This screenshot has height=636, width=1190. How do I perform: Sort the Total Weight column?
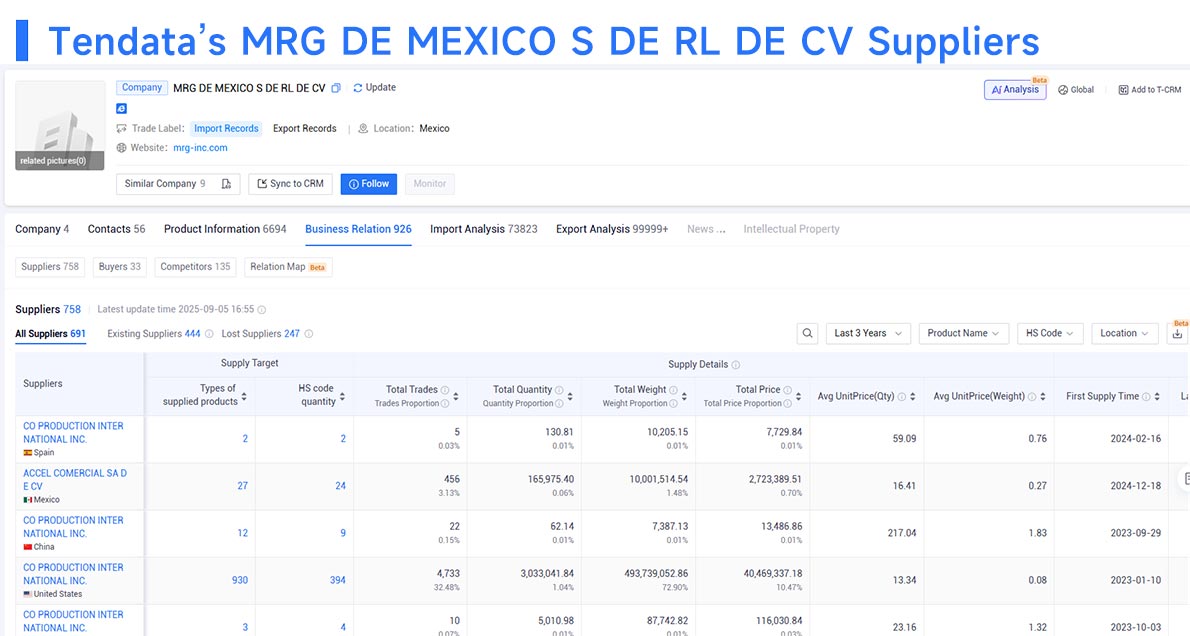click(684, 397)
